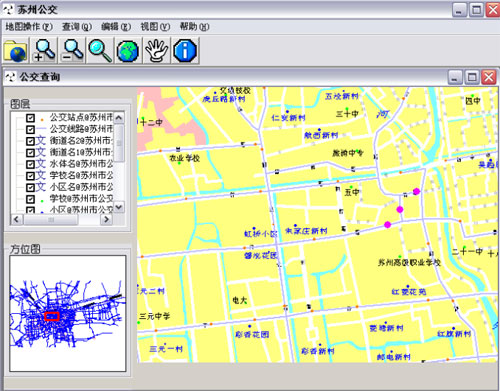This screenshot has height=391, width=500.
Task: Click layer list scroll right arrow
Action: [106, 219]
